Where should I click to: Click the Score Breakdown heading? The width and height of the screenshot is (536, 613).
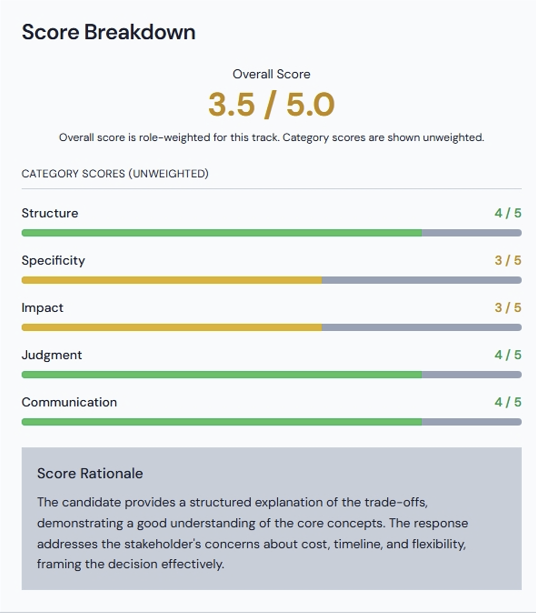point(108,32)
